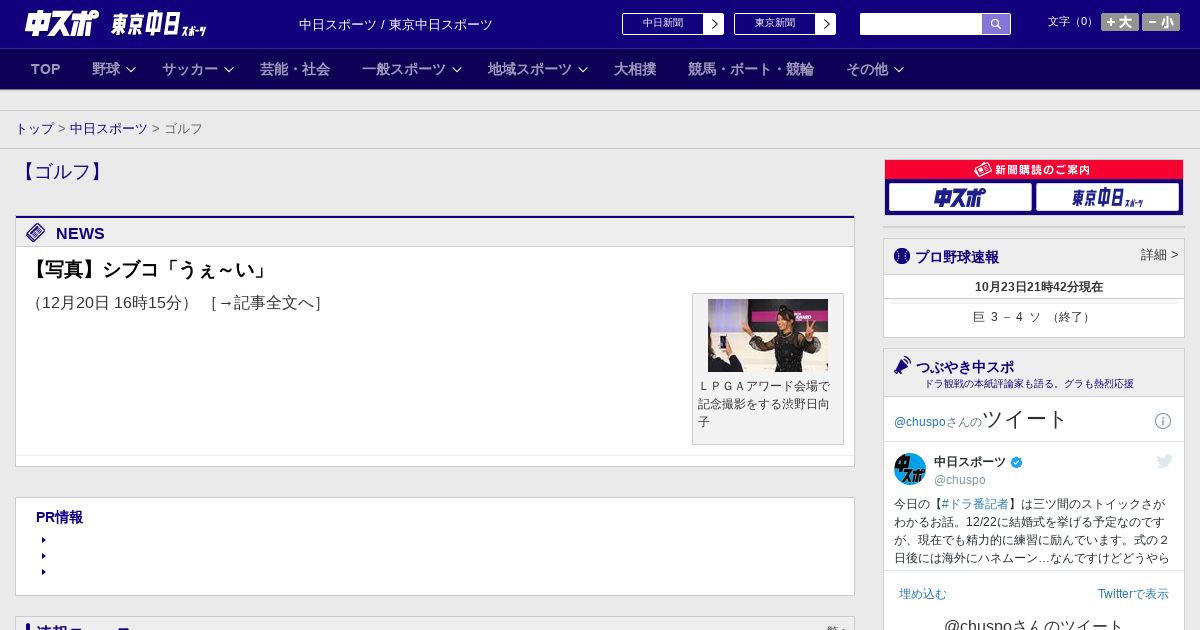Expand chevron beside サッカー
This screenshot has height=630, width=1200.
click(x=229, y=69)
